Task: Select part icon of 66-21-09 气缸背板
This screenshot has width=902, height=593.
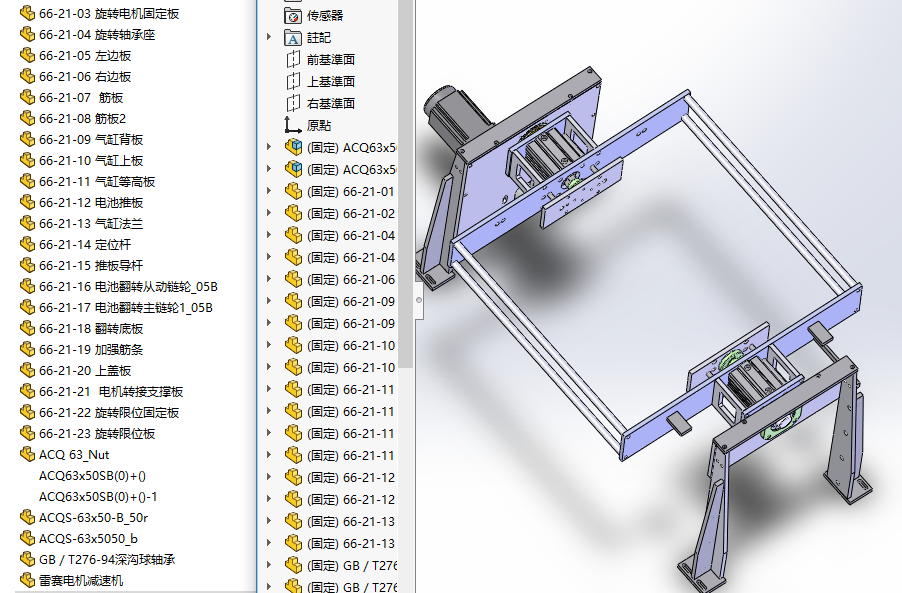Action: tap(27, 139)
